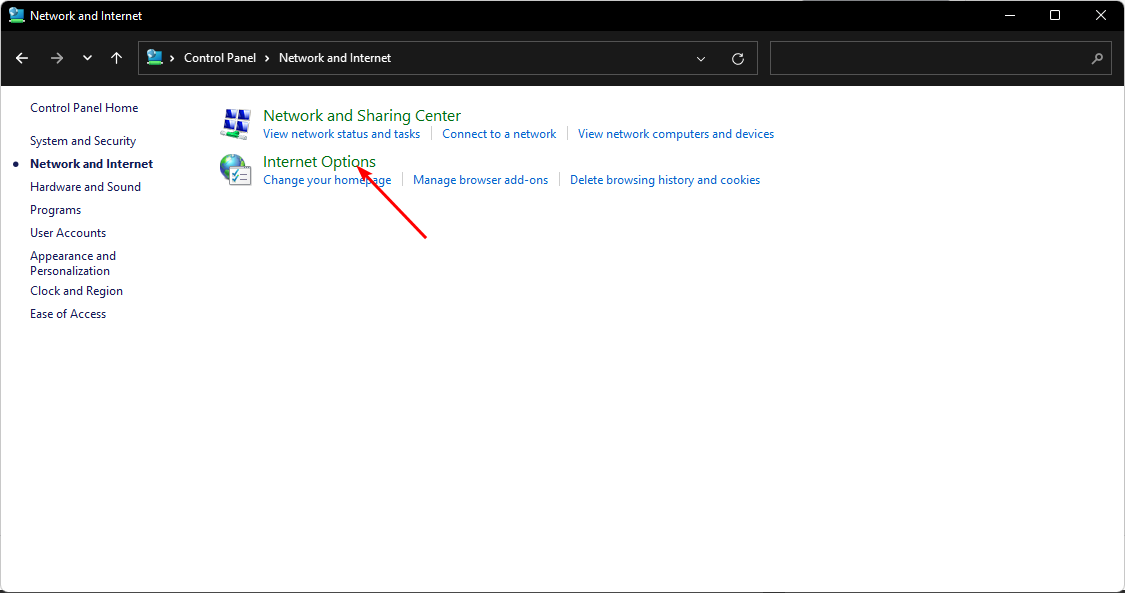Click the address bar Control Panel icon

tap(154, 57)
